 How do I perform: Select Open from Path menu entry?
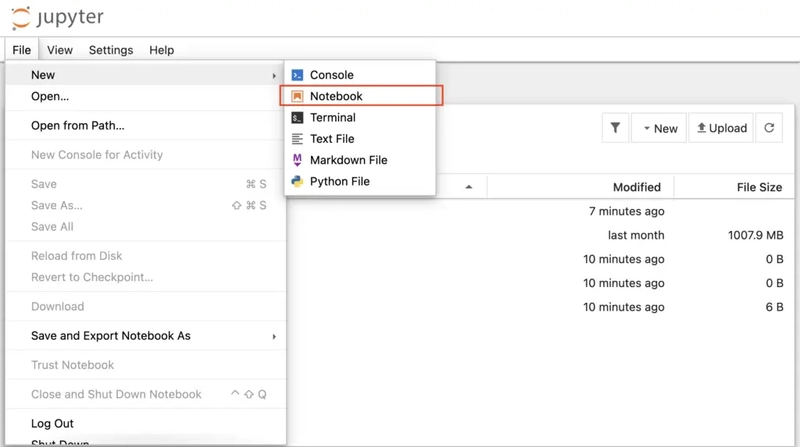78,126
